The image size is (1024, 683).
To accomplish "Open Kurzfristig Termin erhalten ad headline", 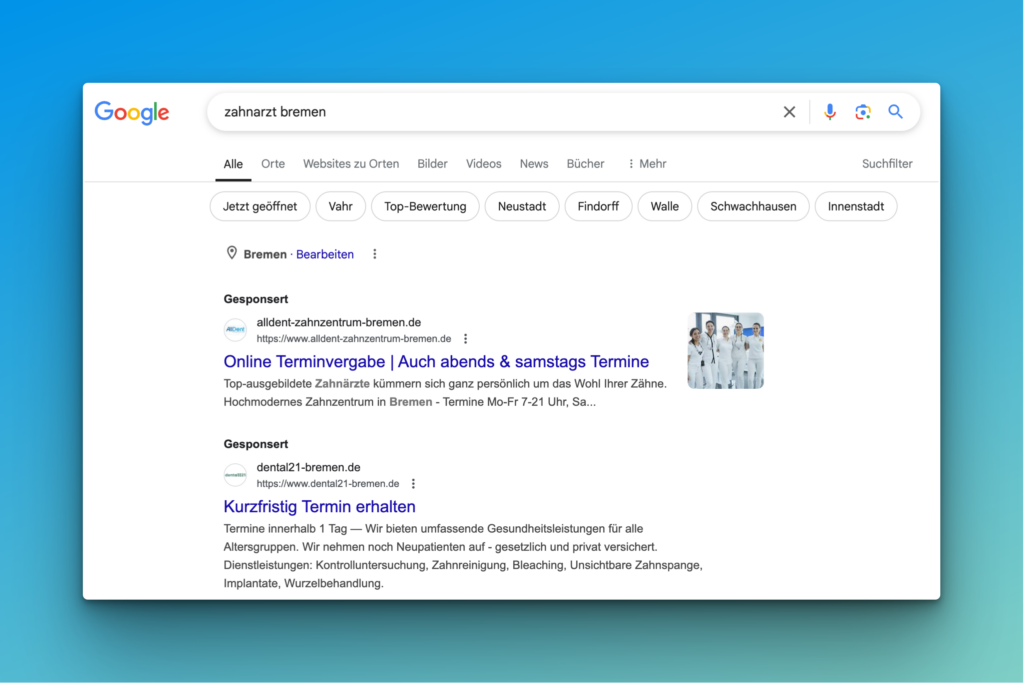I will tap(319, 506).
